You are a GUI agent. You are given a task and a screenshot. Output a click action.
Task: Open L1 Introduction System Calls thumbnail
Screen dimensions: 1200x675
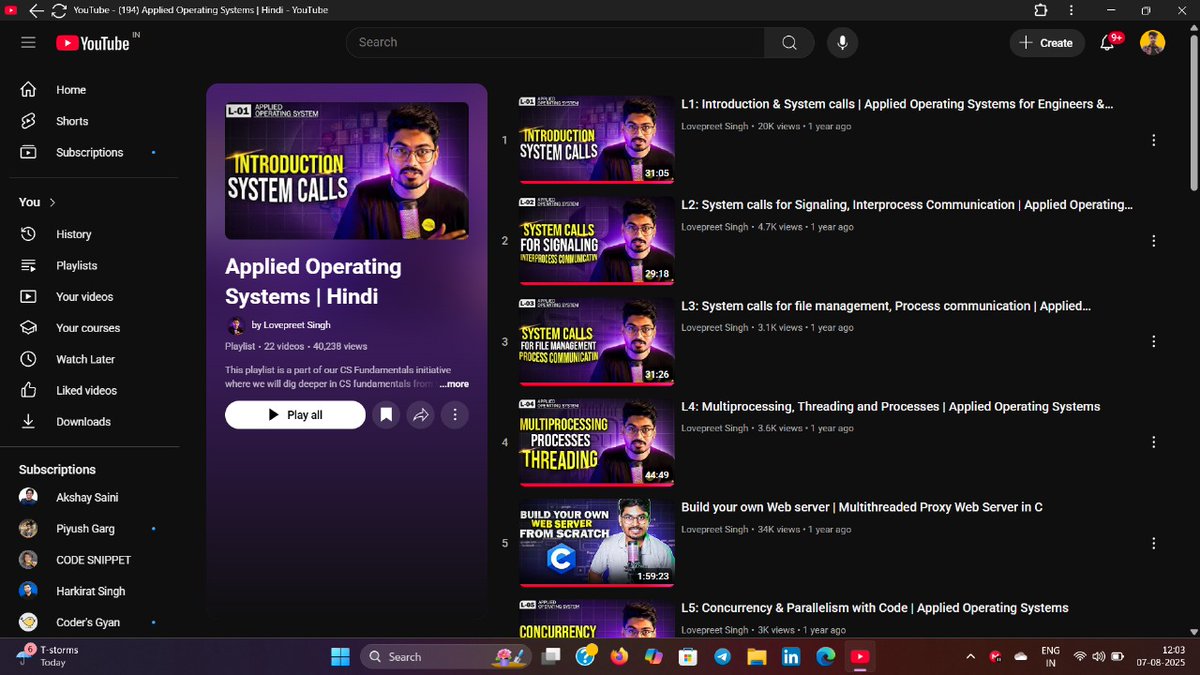pyautogui.click(x=596, y=140)
